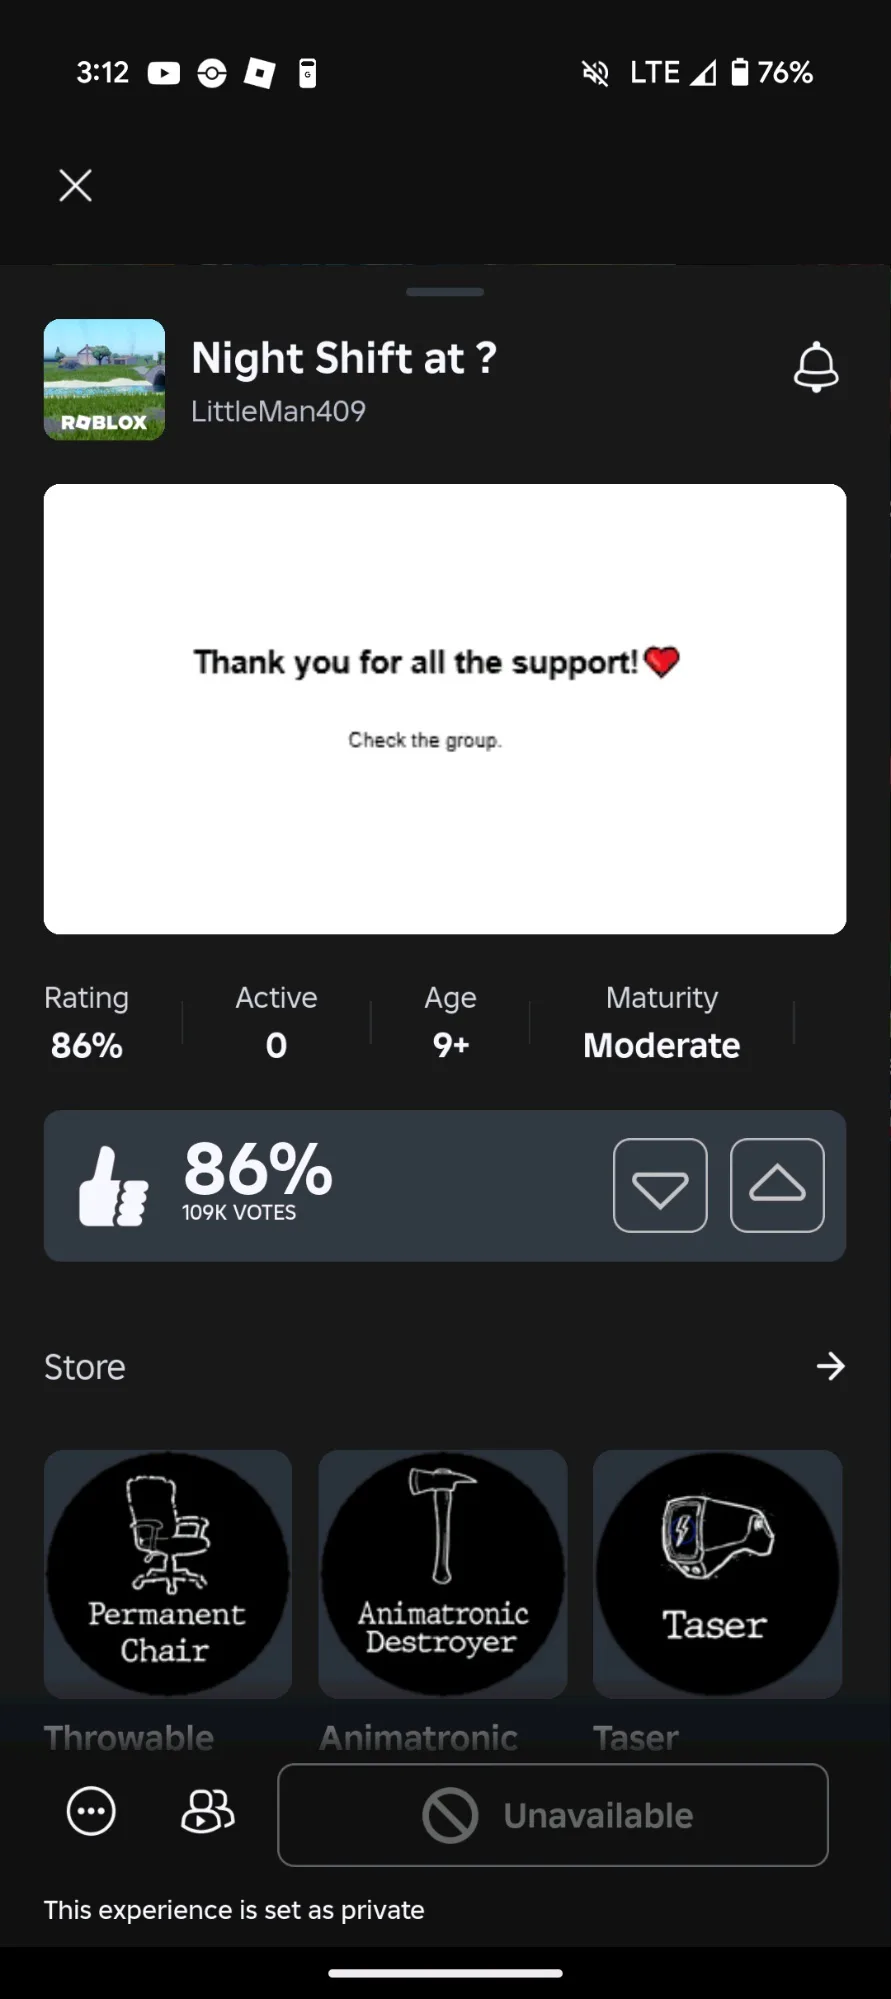
Task: Tap the YouTube status bar icon
Action: click(164, 73)
